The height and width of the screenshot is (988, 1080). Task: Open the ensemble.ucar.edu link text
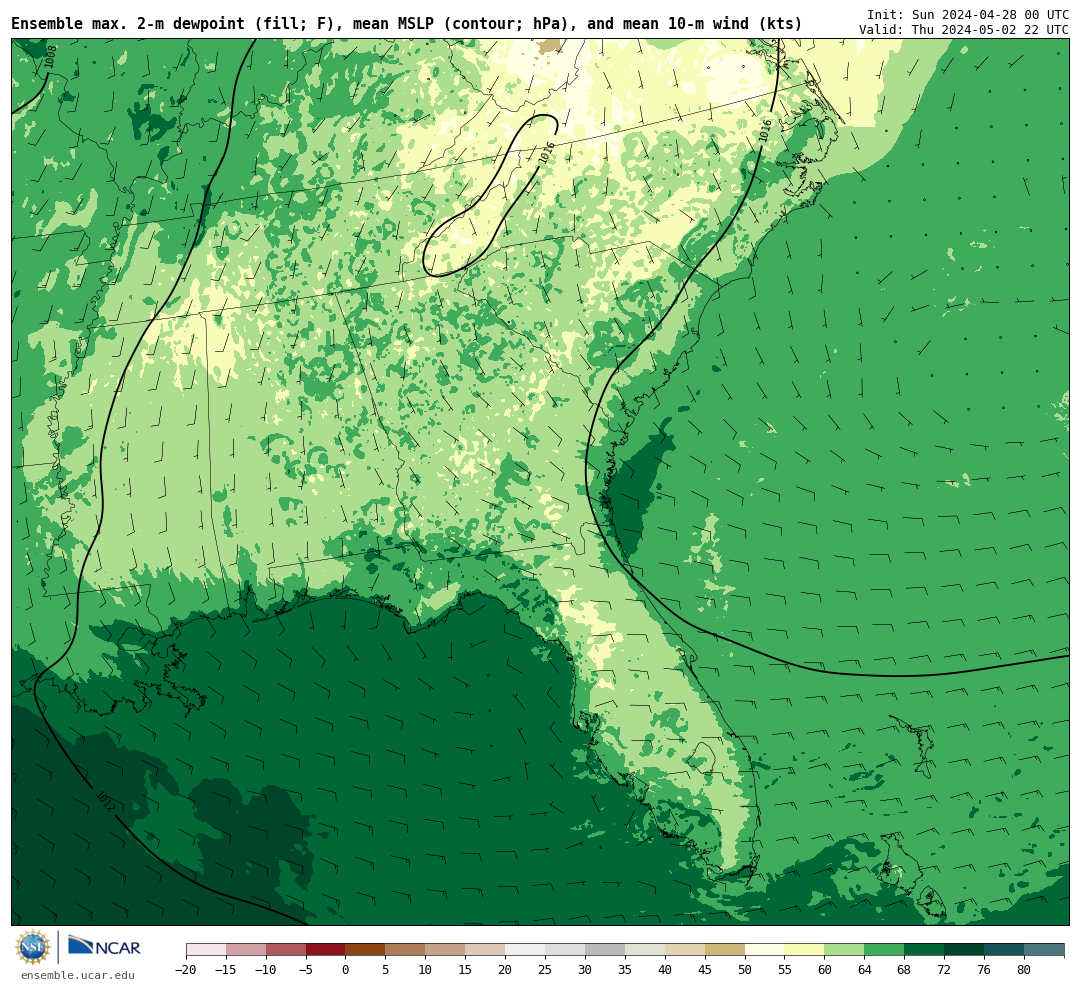[x=77, y=975]
